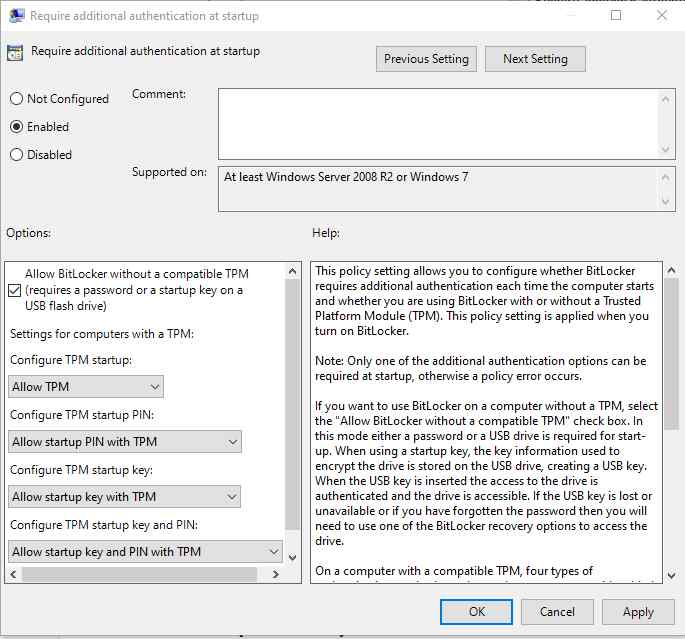Open the TPM startup key and PIN dropdown

click(x=145, y=552)
